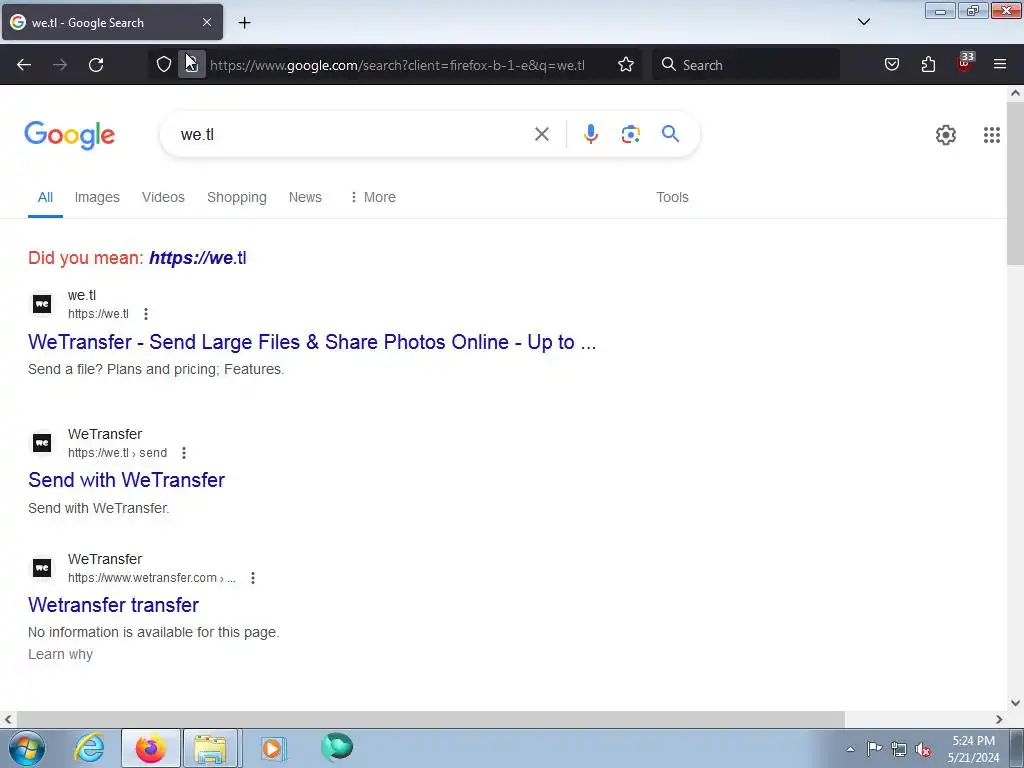Submit search with magnifier icon
Image resolution: width=1024 pixels, height=768 pixels.
coord(670,134)
